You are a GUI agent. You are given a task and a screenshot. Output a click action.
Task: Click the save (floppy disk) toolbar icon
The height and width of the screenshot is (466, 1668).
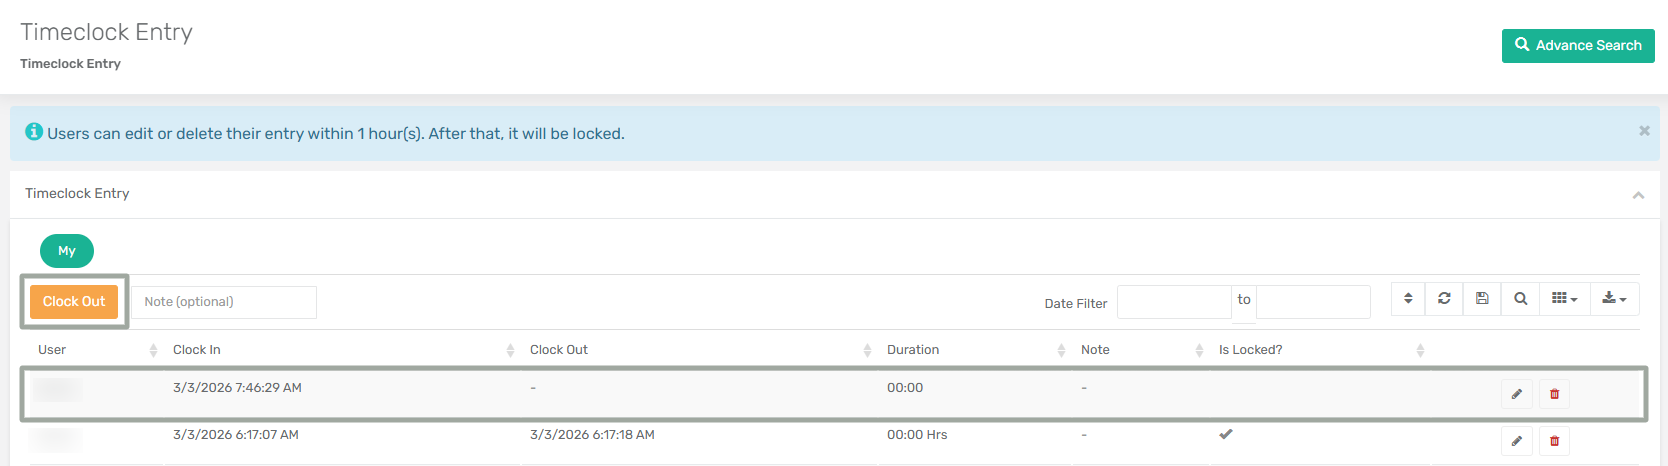1482,299
